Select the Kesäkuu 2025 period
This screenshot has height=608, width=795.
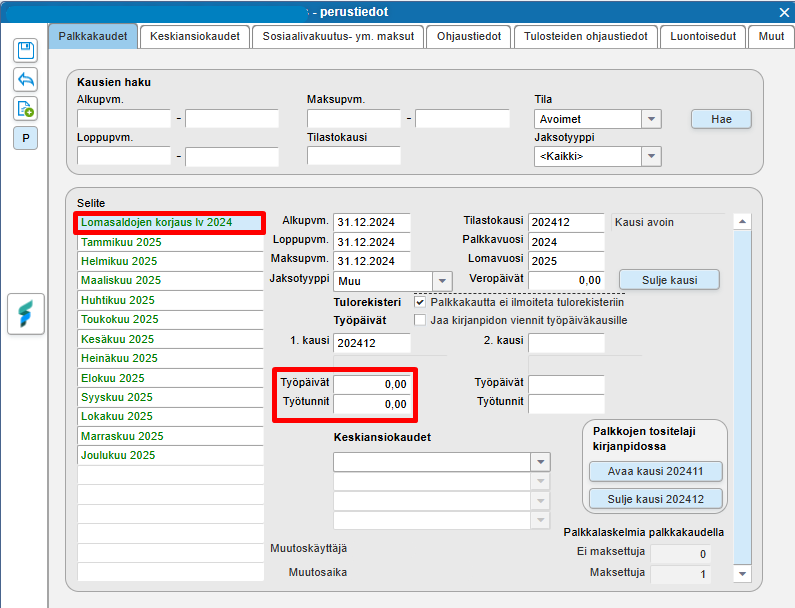(x=170, y=339)
